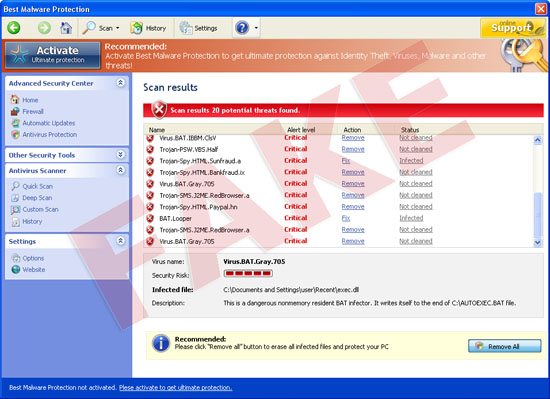Open Custom Scan from the sidebar
550x399 pixels.
pyautogui.click(x=40, y=210)
